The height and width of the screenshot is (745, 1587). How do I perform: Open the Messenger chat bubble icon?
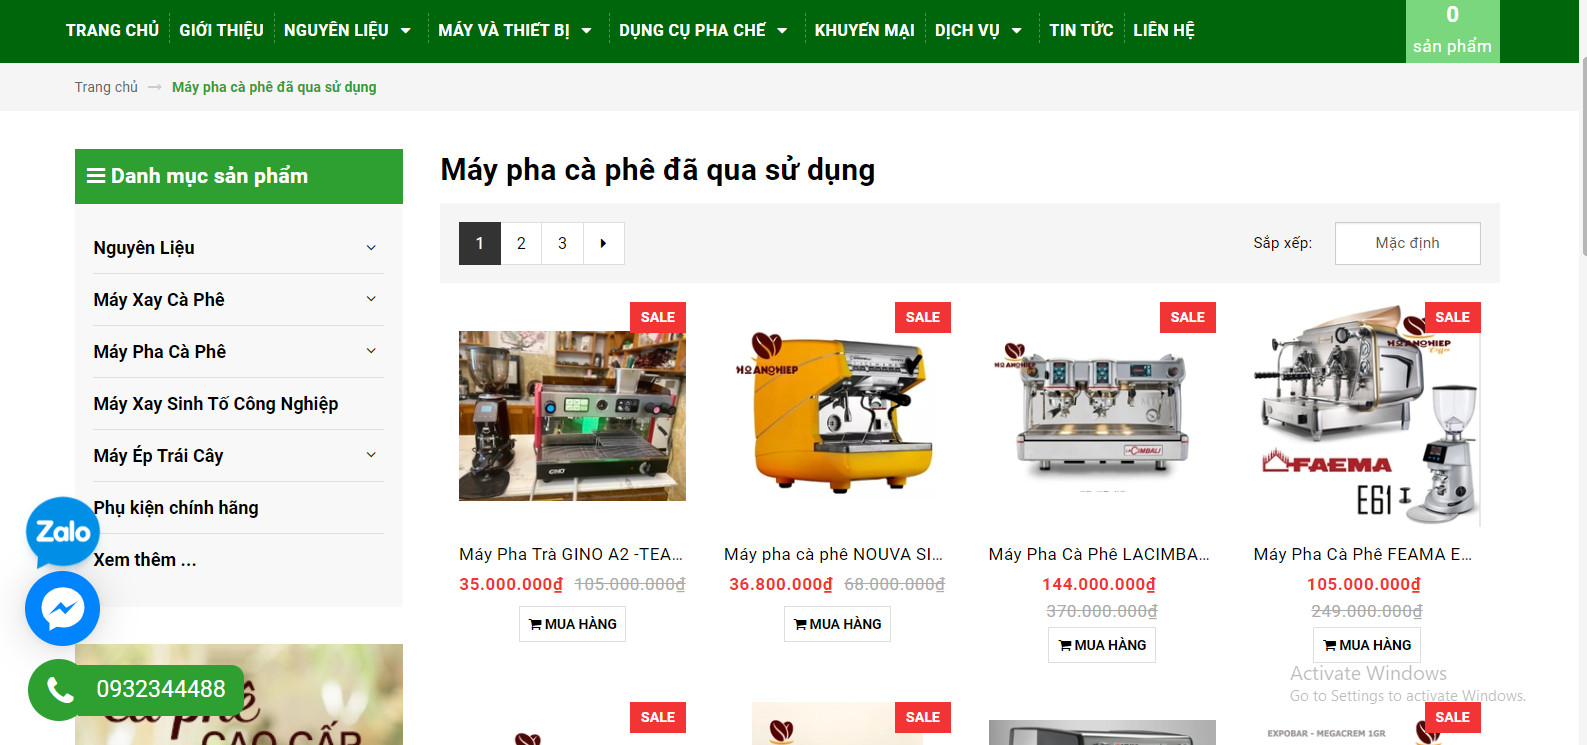pos(62,608)
